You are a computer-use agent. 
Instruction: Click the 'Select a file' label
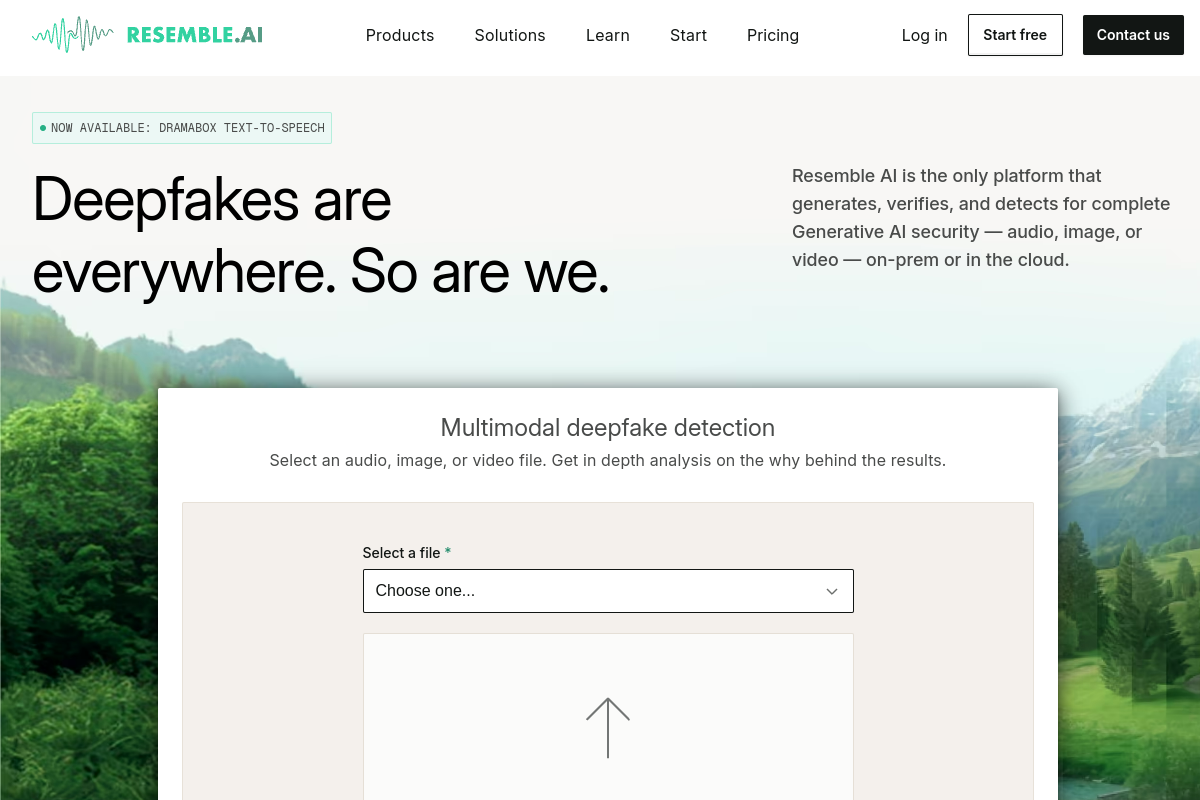[407, 553]
